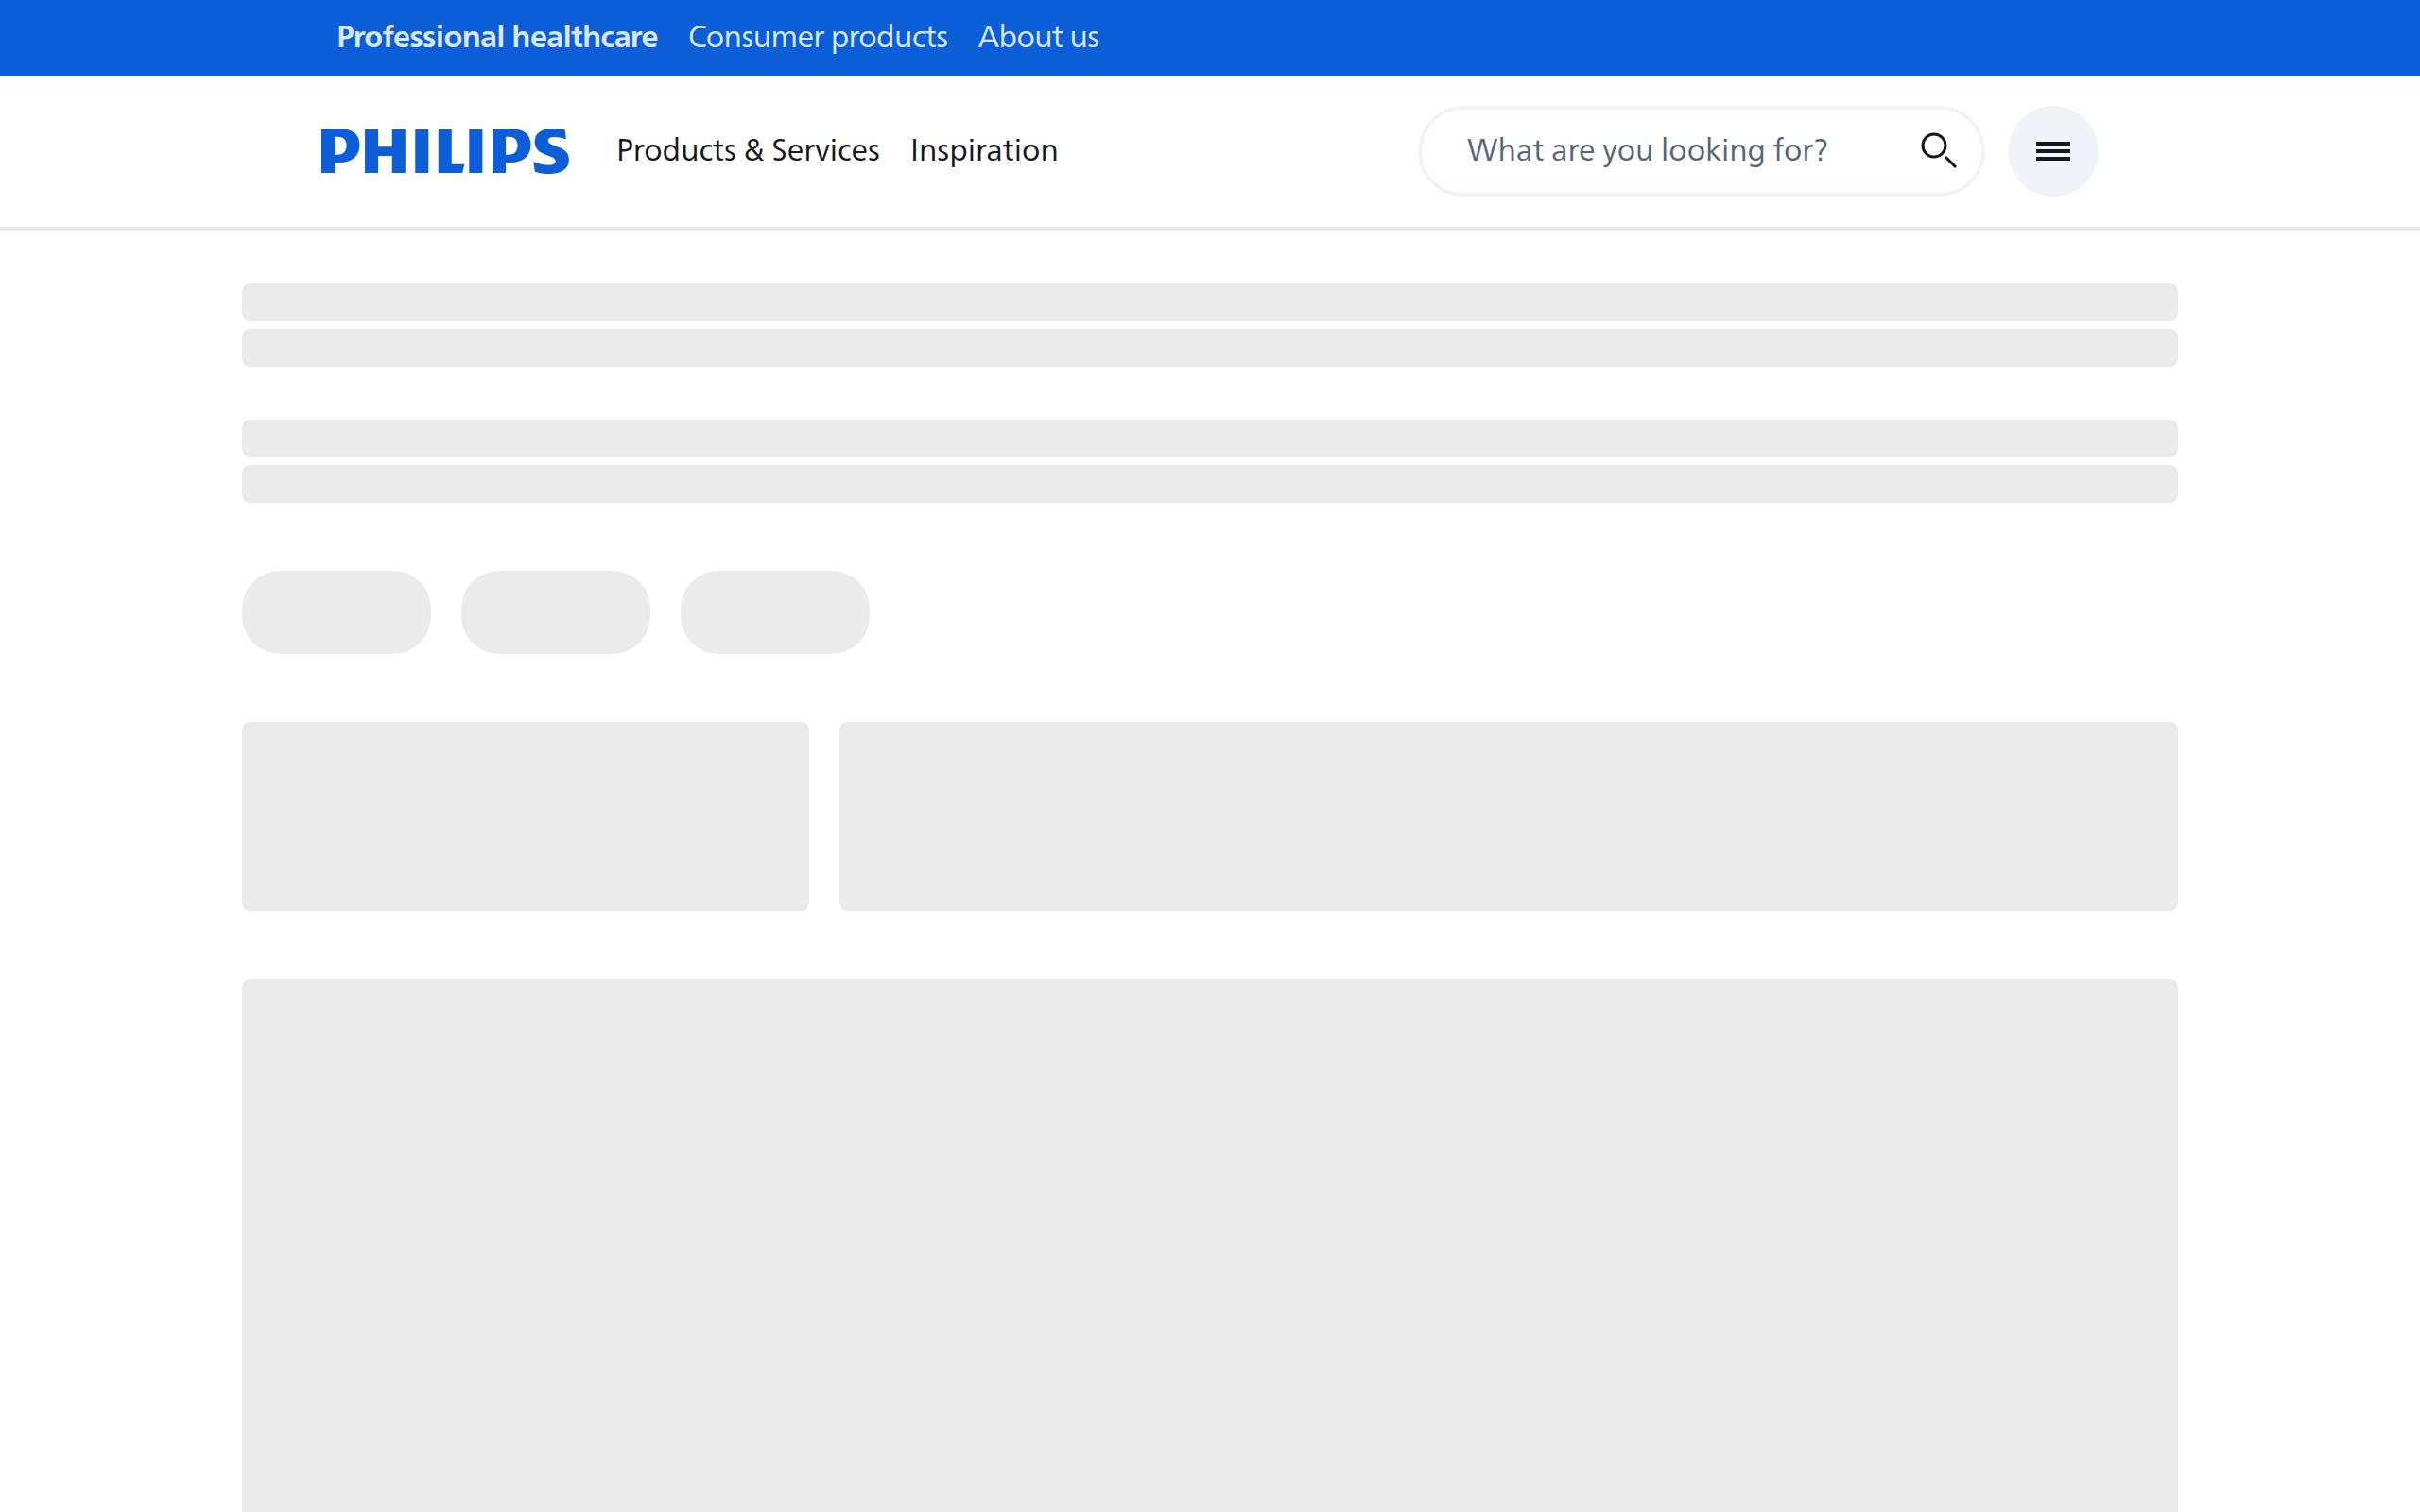Click the smaller left placeholder card
The width and height of the screenshot is (2420, 1512).
(x=525, y=816)
